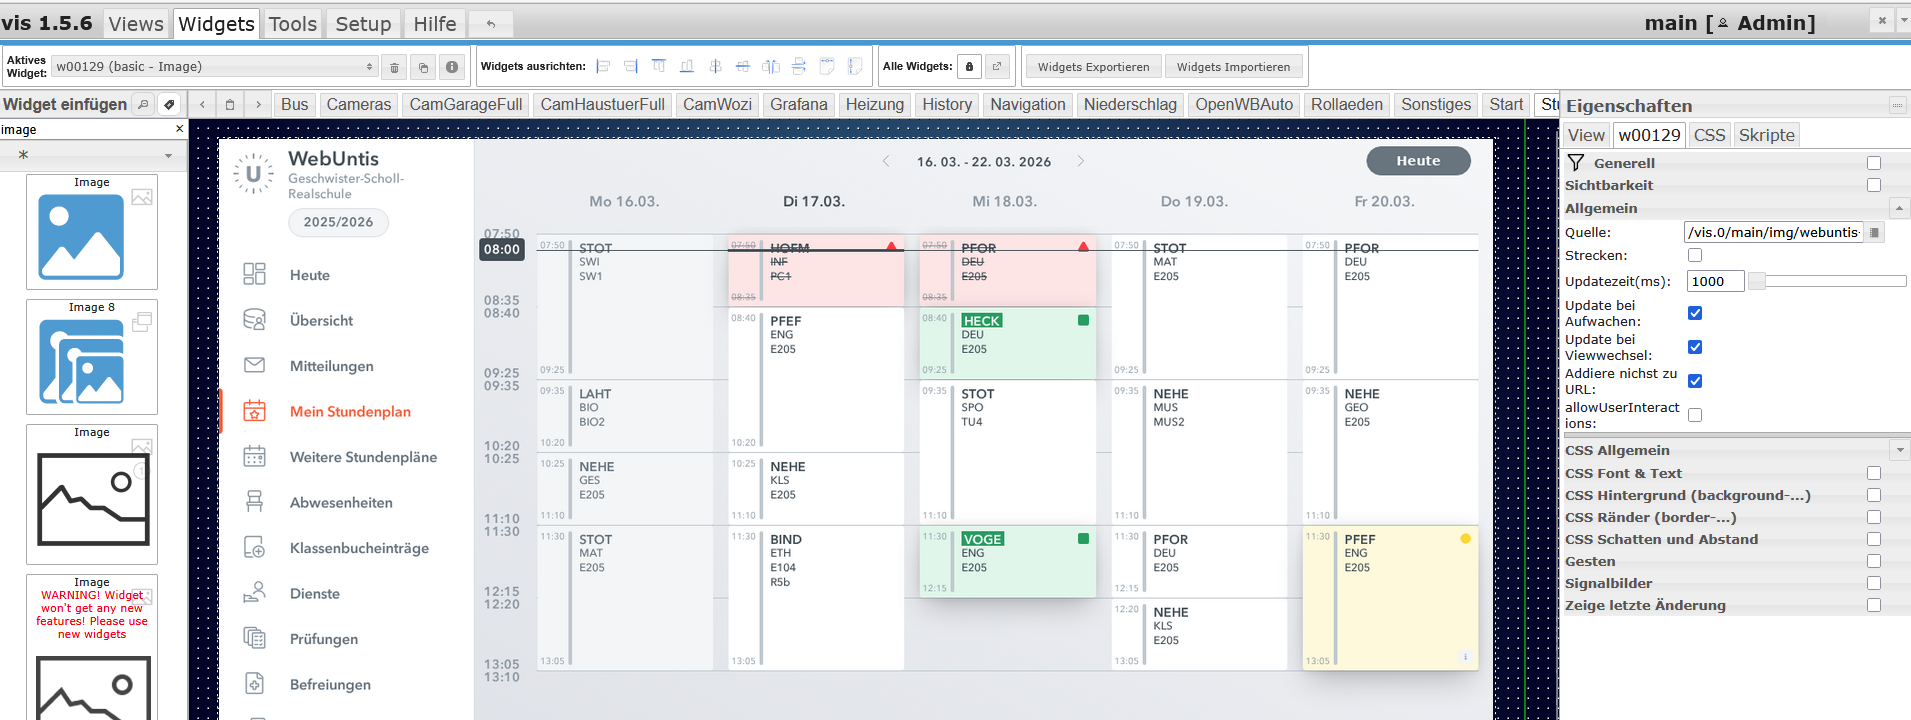The image size is (1911, 720).
Task: Click the Heute button in the WebUntis timetable
Action: coord(1419,161)
